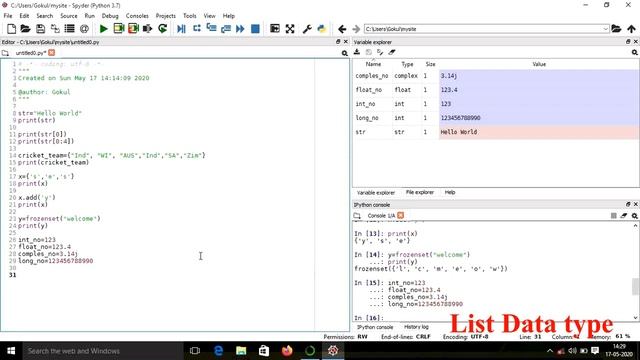Open the Windows Start menu
The image size is (640, 360).
[11, 351]
